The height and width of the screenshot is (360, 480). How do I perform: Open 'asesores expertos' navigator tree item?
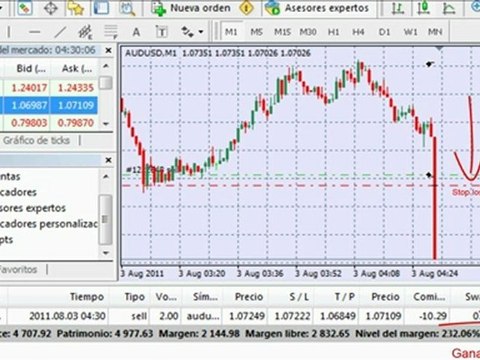tap(33, 208)
